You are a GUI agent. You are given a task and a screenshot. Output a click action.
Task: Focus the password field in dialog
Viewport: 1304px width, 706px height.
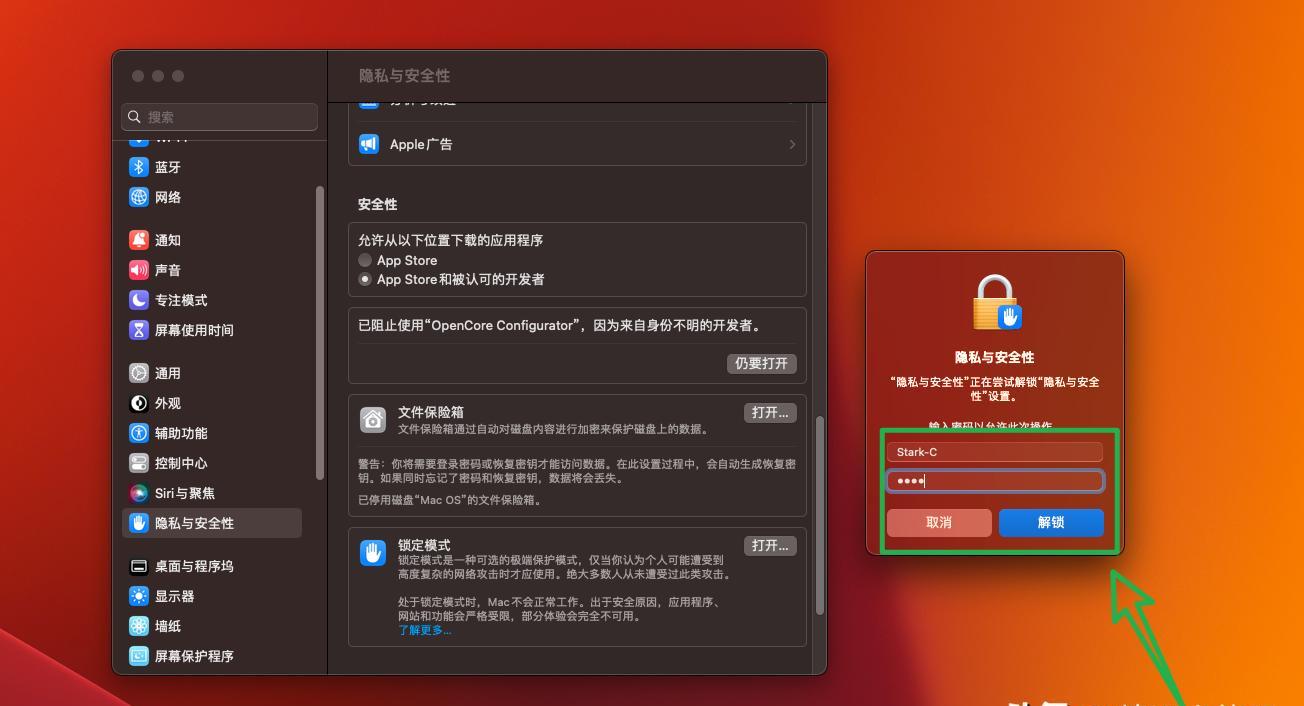(x=995, y=481)
